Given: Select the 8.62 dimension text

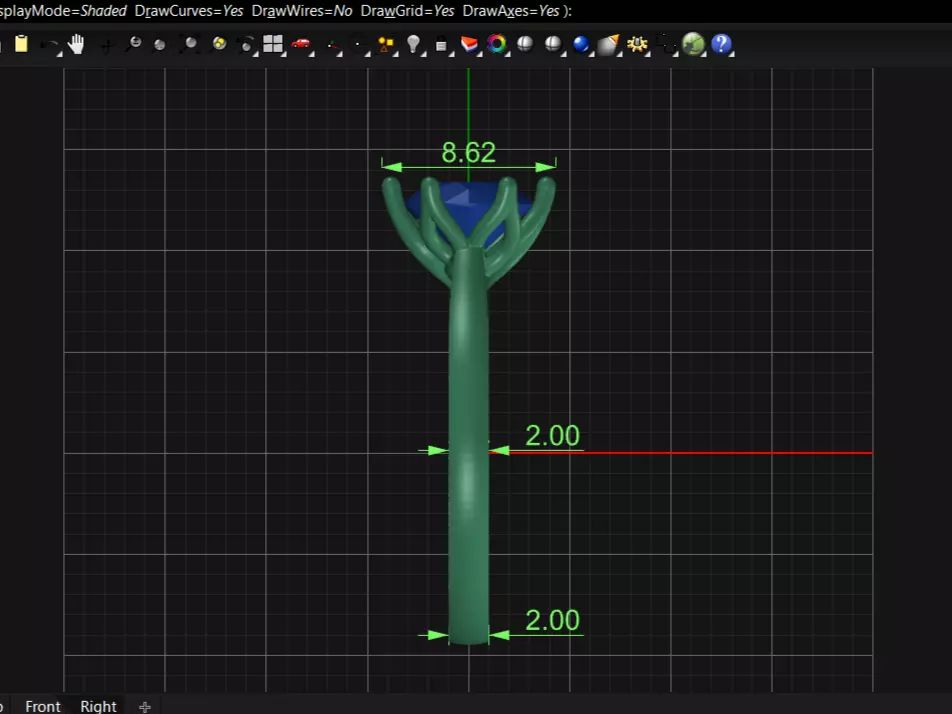Looking at the screenshot, I should [469, 152].
